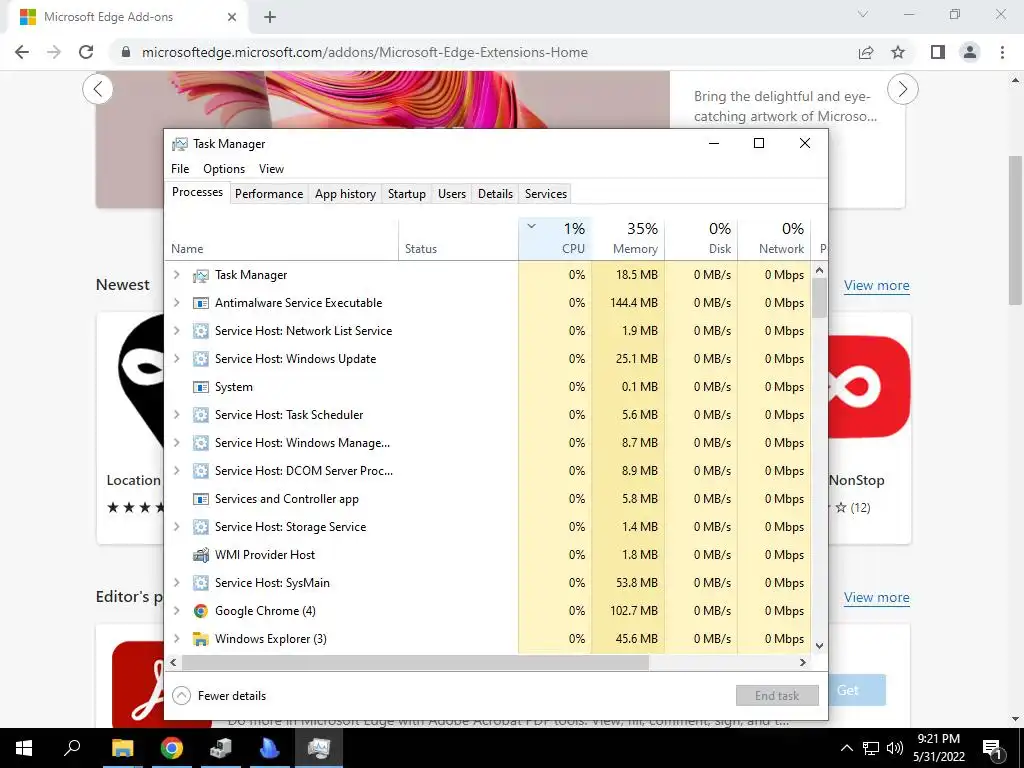Viewport: 1024px width, 768px height.
Task: Click the System process icon
Action: tap(200, 387)
